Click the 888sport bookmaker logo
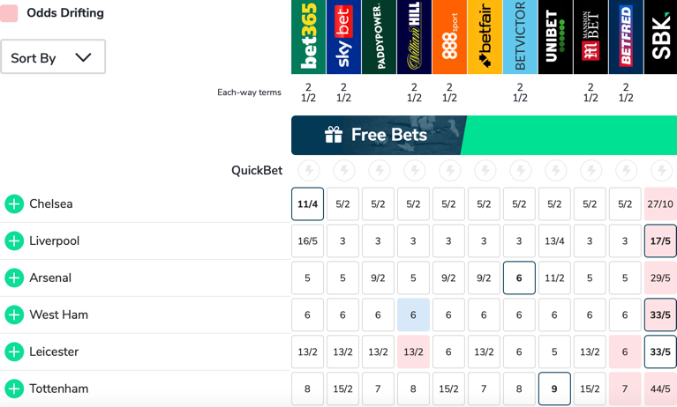This screenshot has height=407, width=677. click(x=448, y=37)
